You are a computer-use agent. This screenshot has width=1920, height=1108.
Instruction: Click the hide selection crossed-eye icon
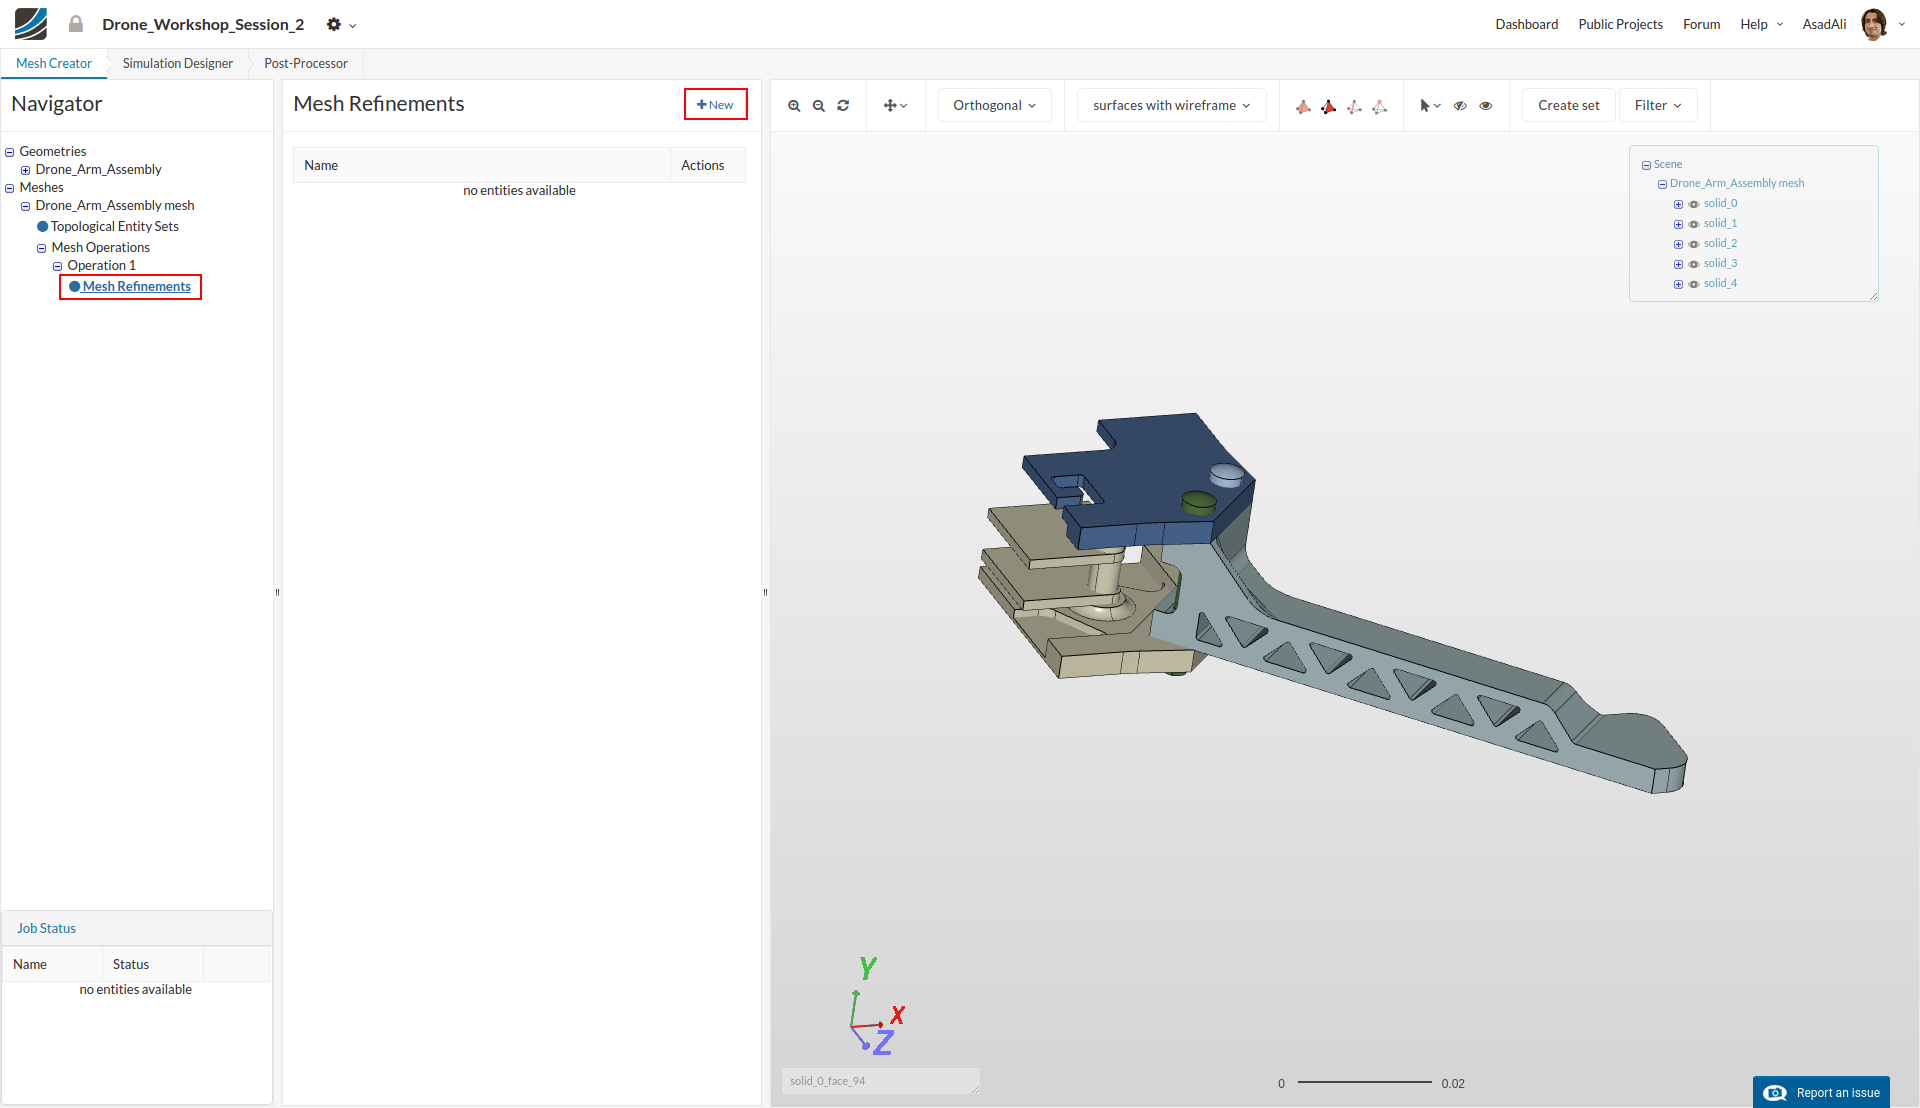point(1460,105)
